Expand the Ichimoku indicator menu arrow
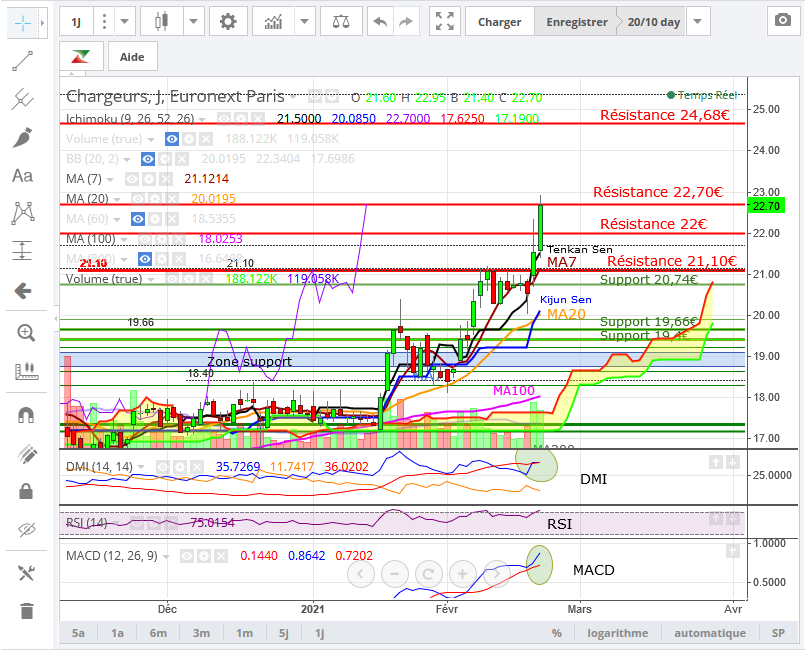Viewport: 805px width, 650px height. tap(202, 120)
